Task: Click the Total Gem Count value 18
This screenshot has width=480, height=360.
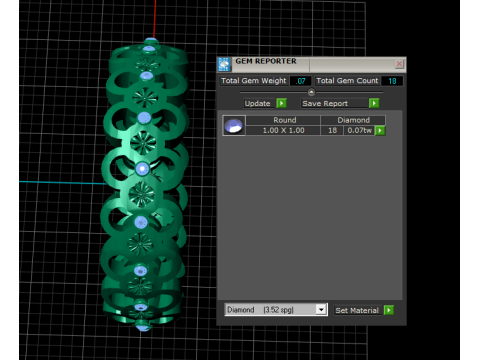Action: coord(392,81)
